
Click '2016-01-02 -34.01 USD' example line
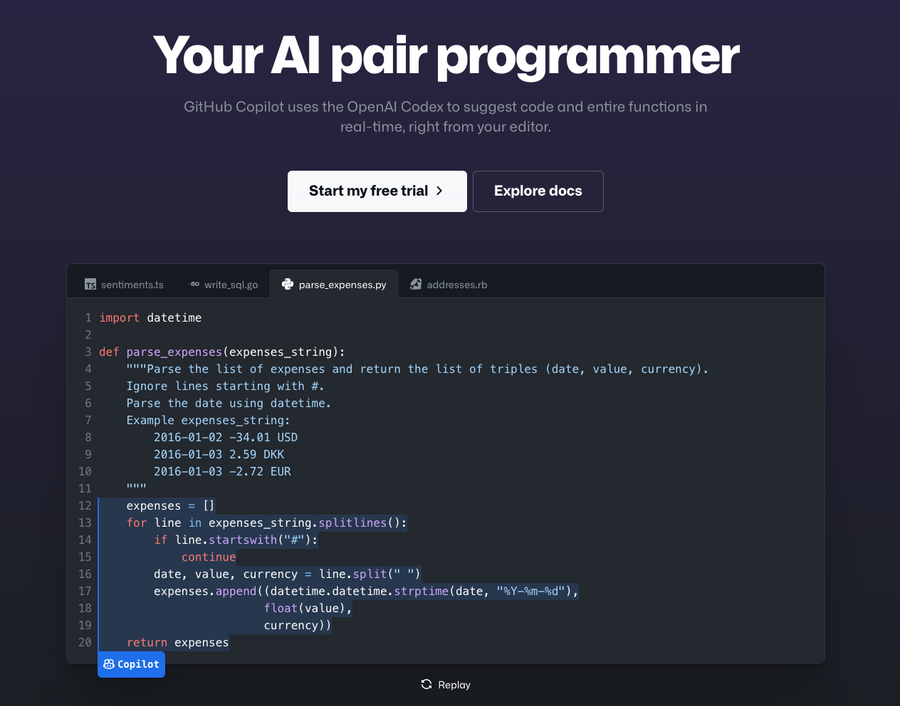226,437
